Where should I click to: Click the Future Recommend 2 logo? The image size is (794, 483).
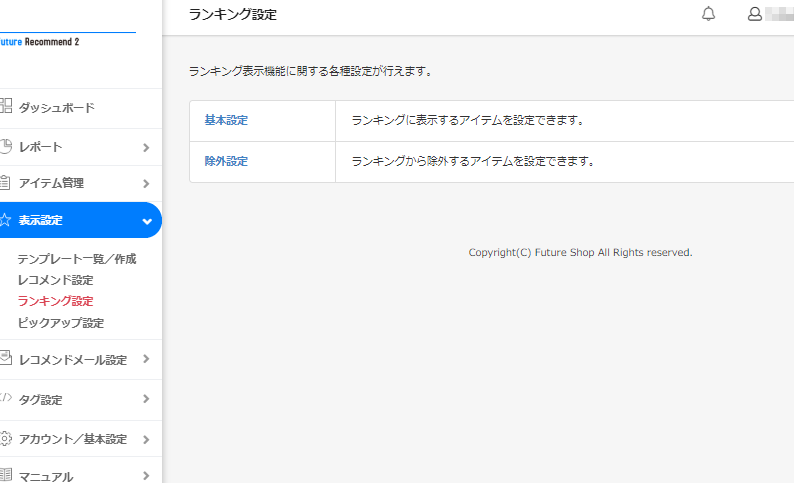click(x=39, y=42)
